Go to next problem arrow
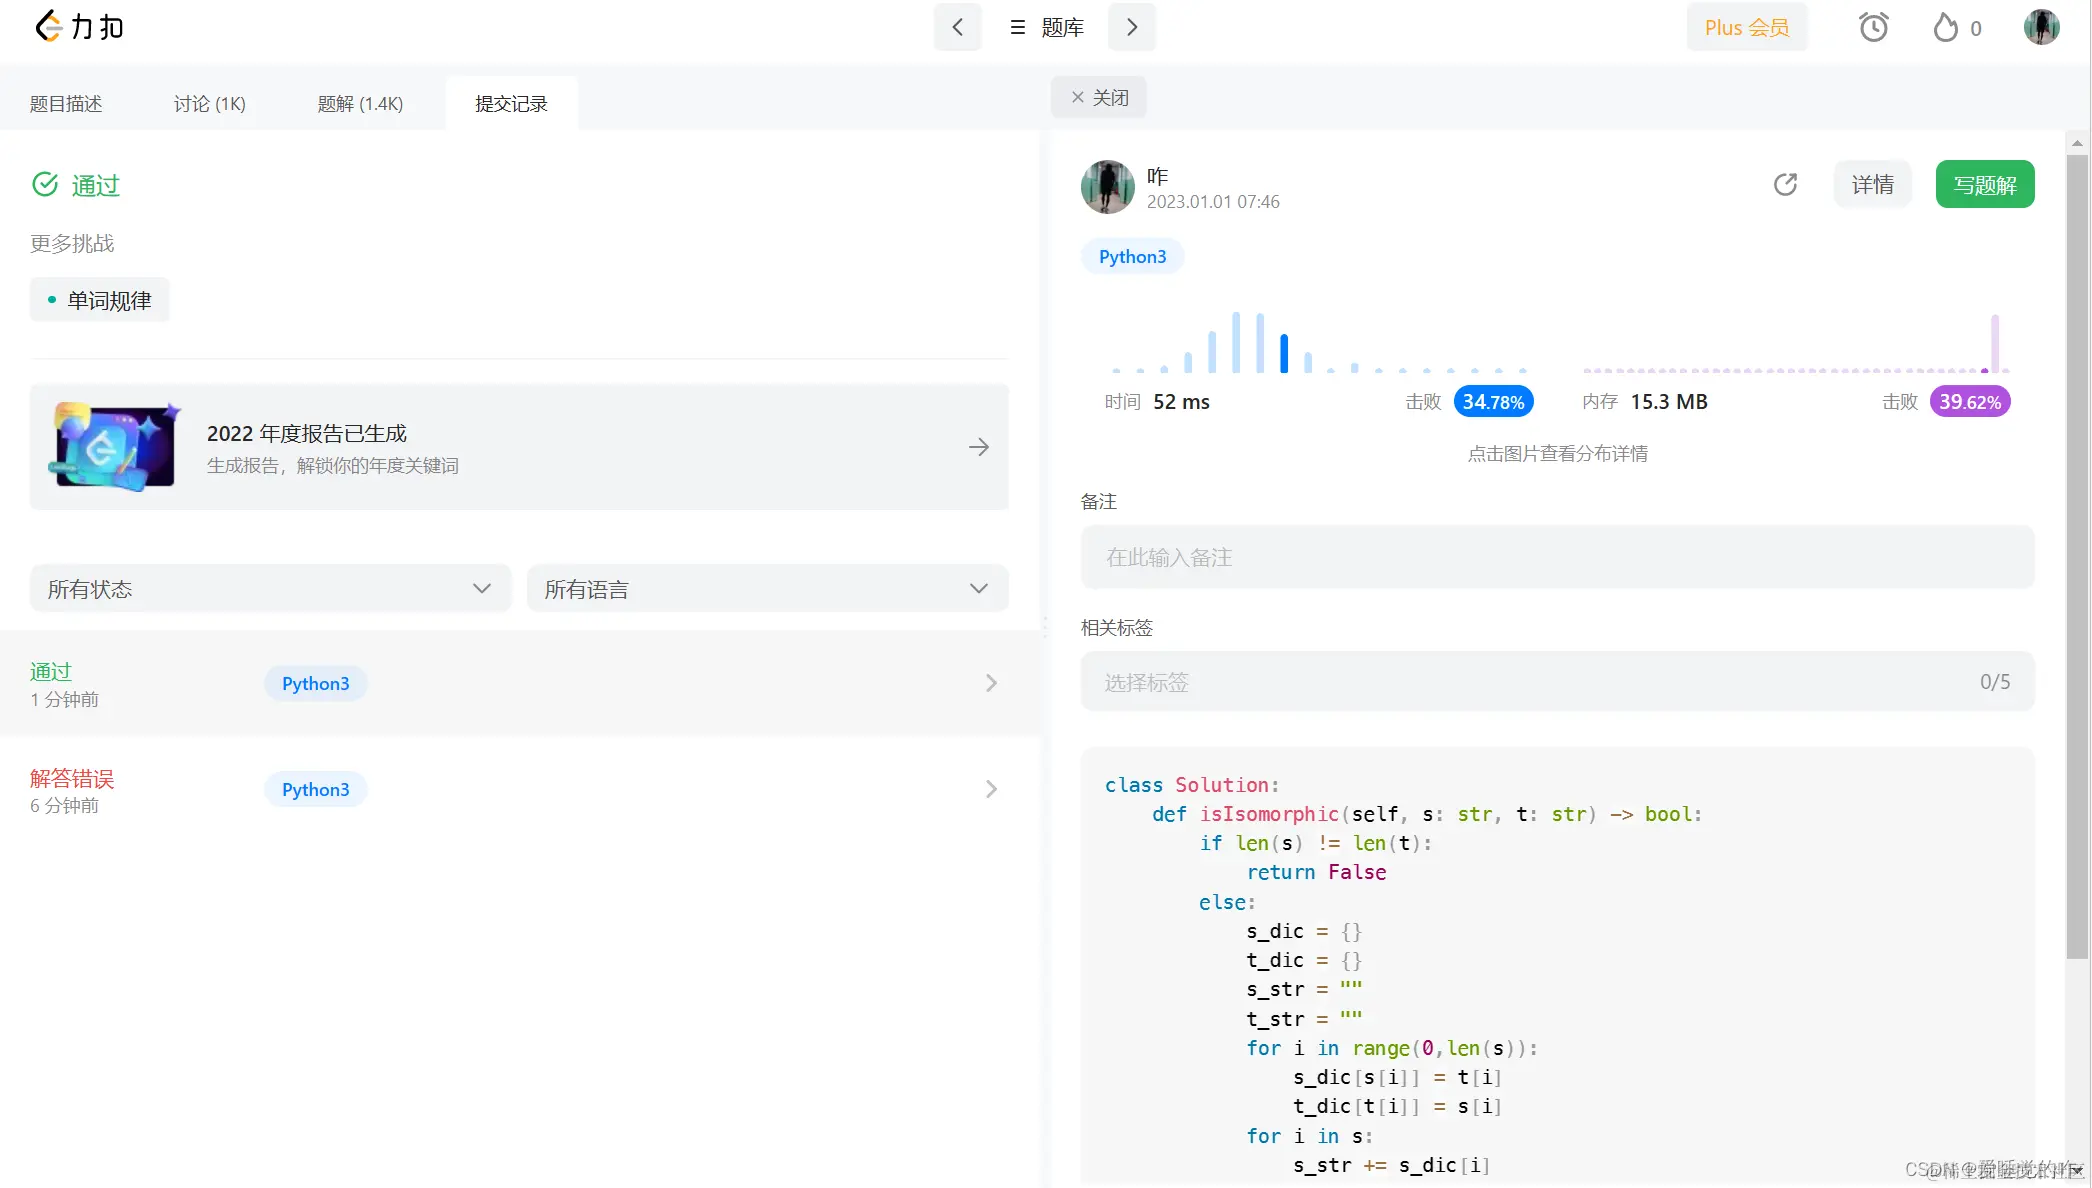The height and width of the screenshot is (1188, 2092). 1131,27
